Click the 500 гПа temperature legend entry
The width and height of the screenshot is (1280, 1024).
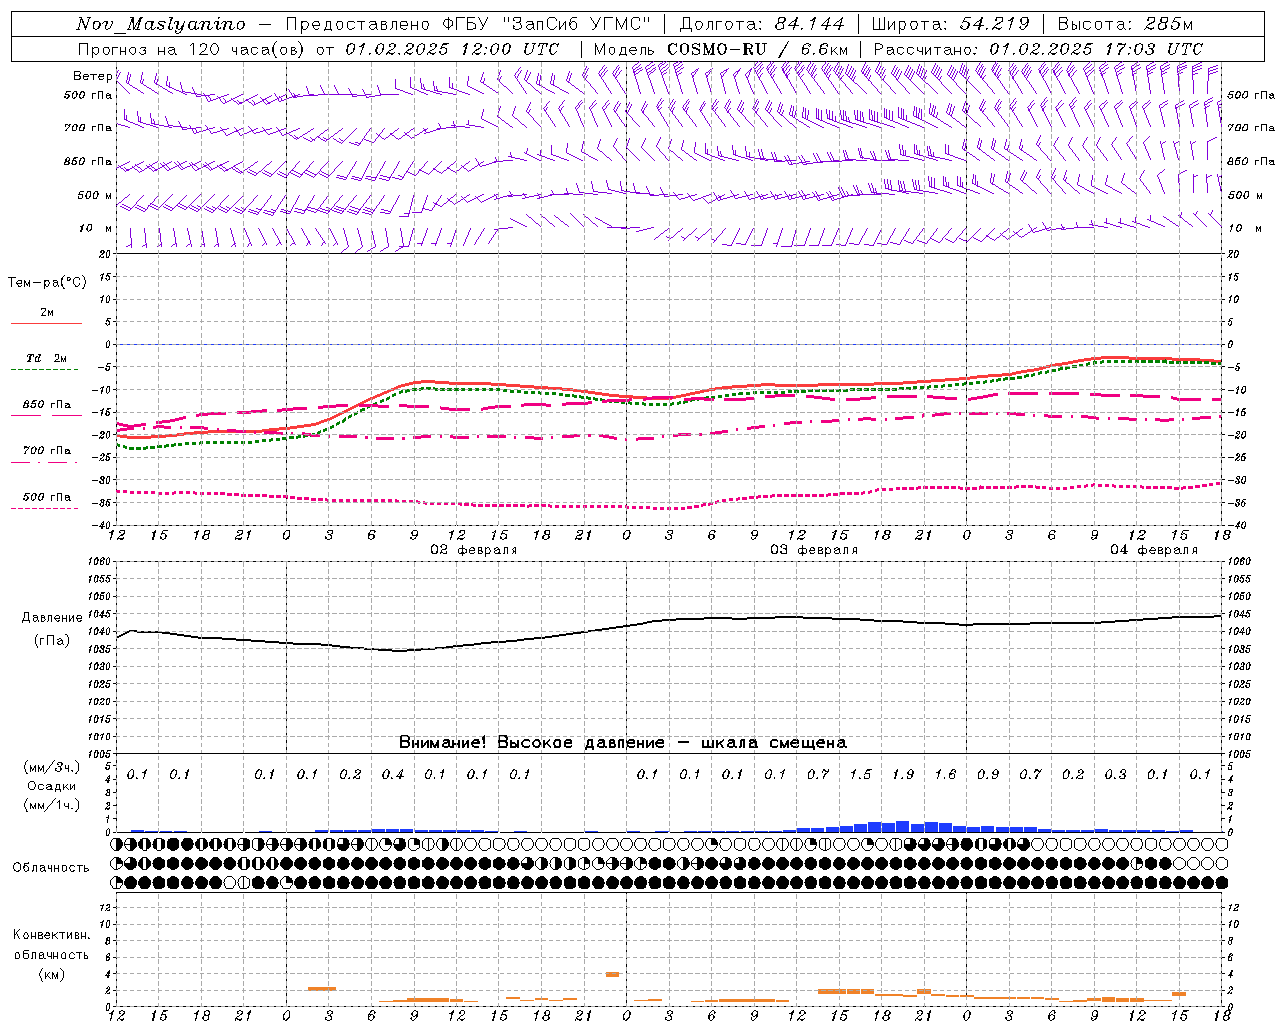coord(47,497)
